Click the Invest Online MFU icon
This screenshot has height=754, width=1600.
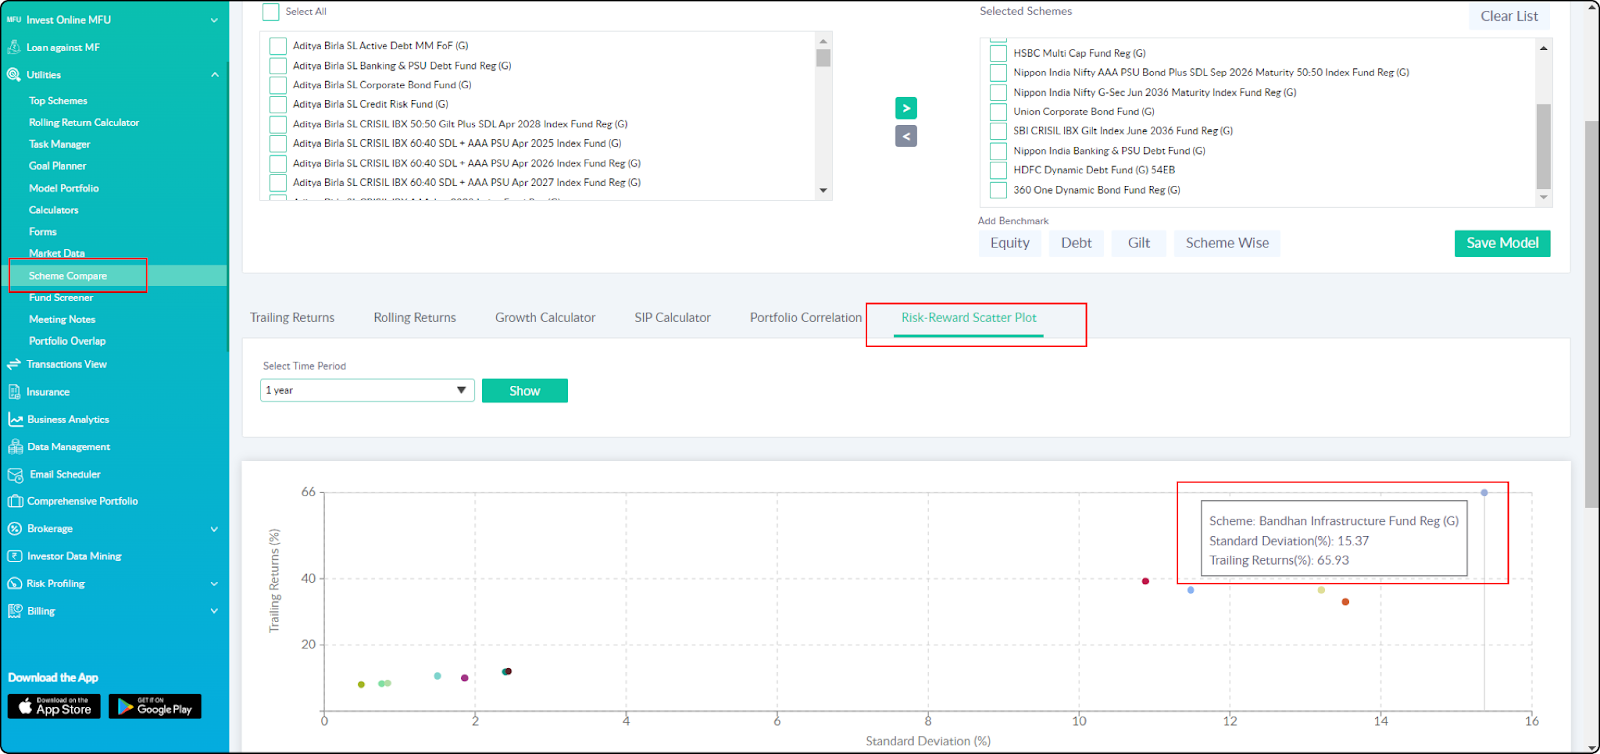click(x=14, y=19)
